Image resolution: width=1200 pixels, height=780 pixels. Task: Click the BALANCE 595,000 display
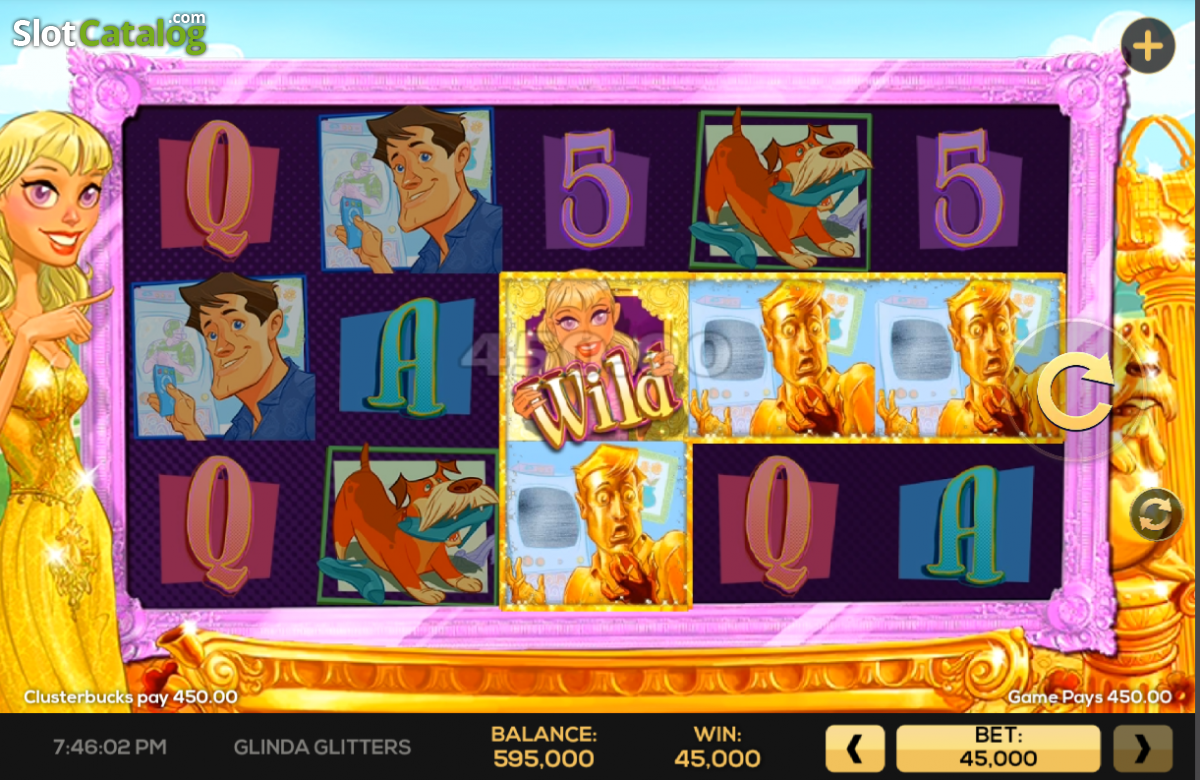pos(543,747)
